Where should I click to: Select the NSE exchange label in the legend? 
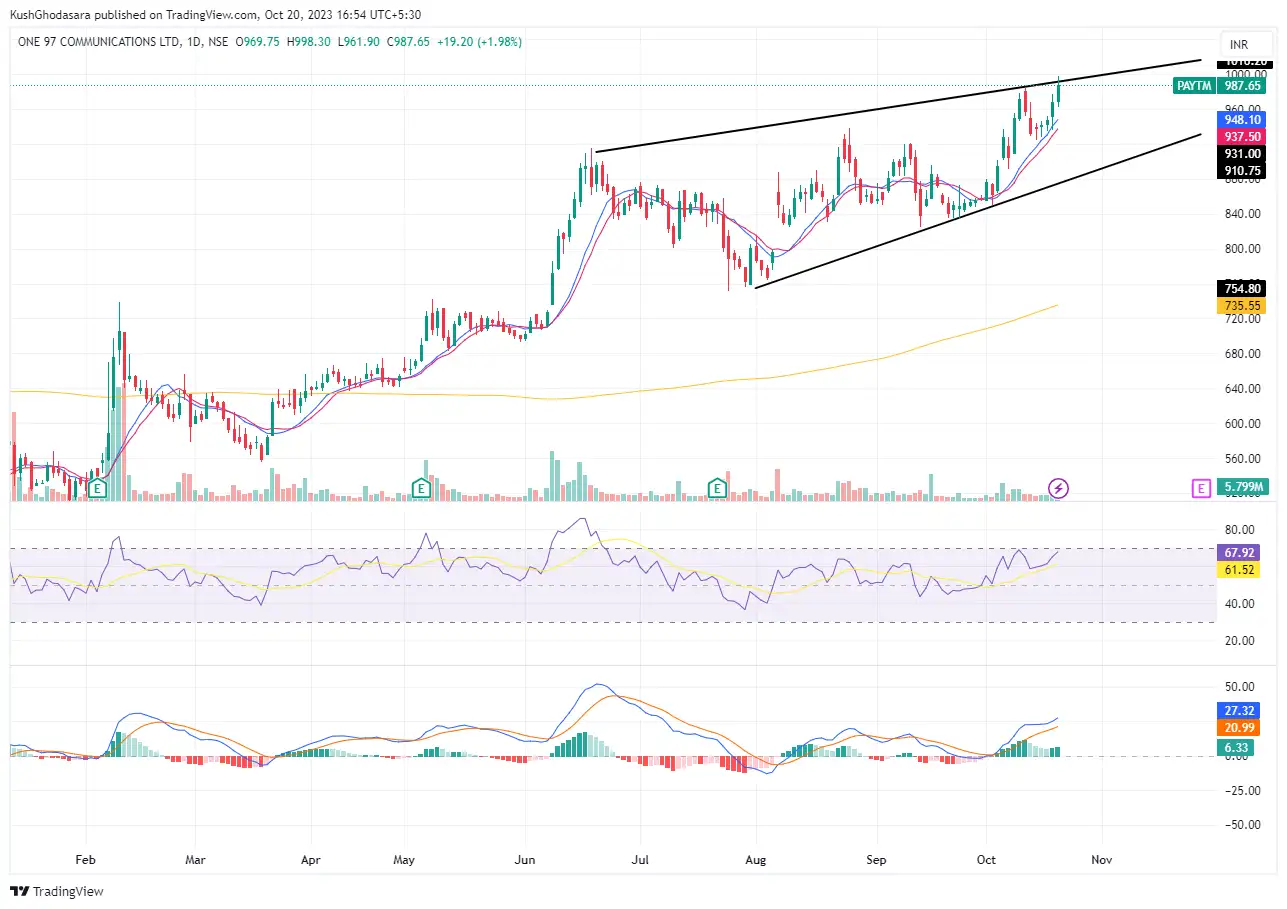point(217,42)
